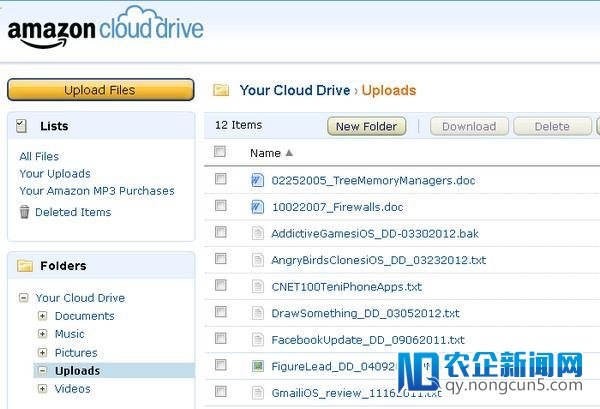Sort files by the Name column header
Screen dimensions: 600x409
[x=265, y=153]
